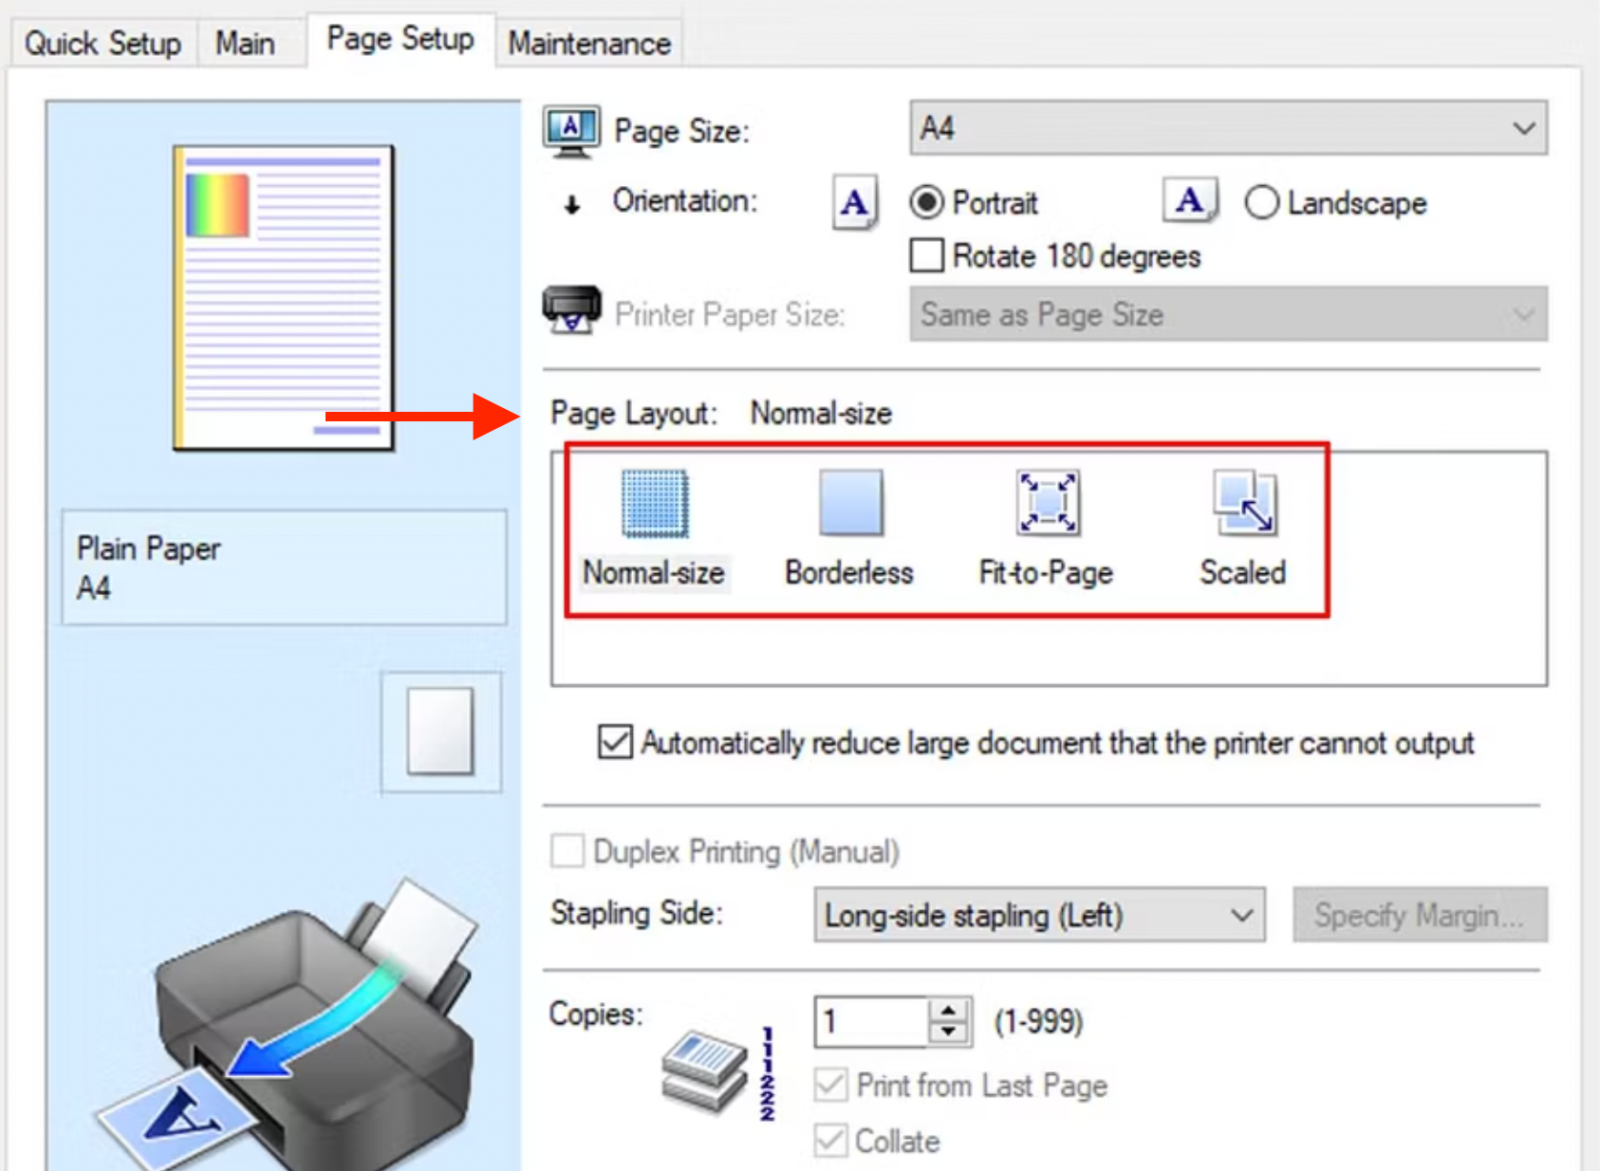The image size is (1600, 1171).
Task: Open the Printer Paper Size dropdown
Action: coord(1521,314)
